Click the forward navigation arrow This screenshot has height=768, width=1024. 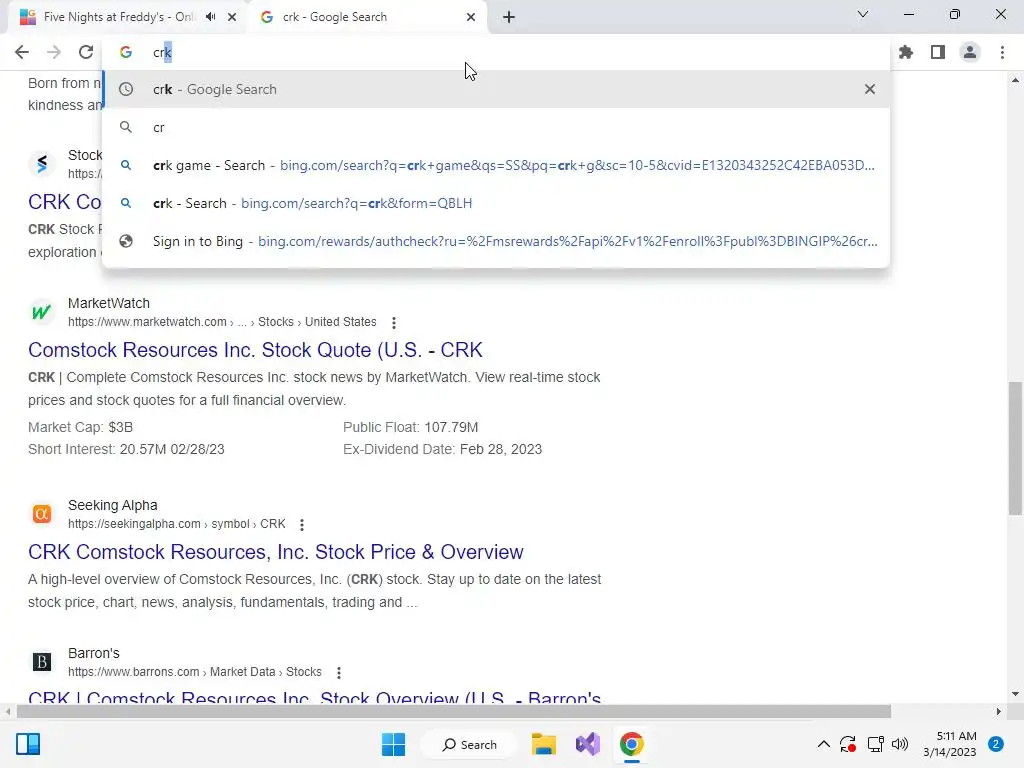54,52
